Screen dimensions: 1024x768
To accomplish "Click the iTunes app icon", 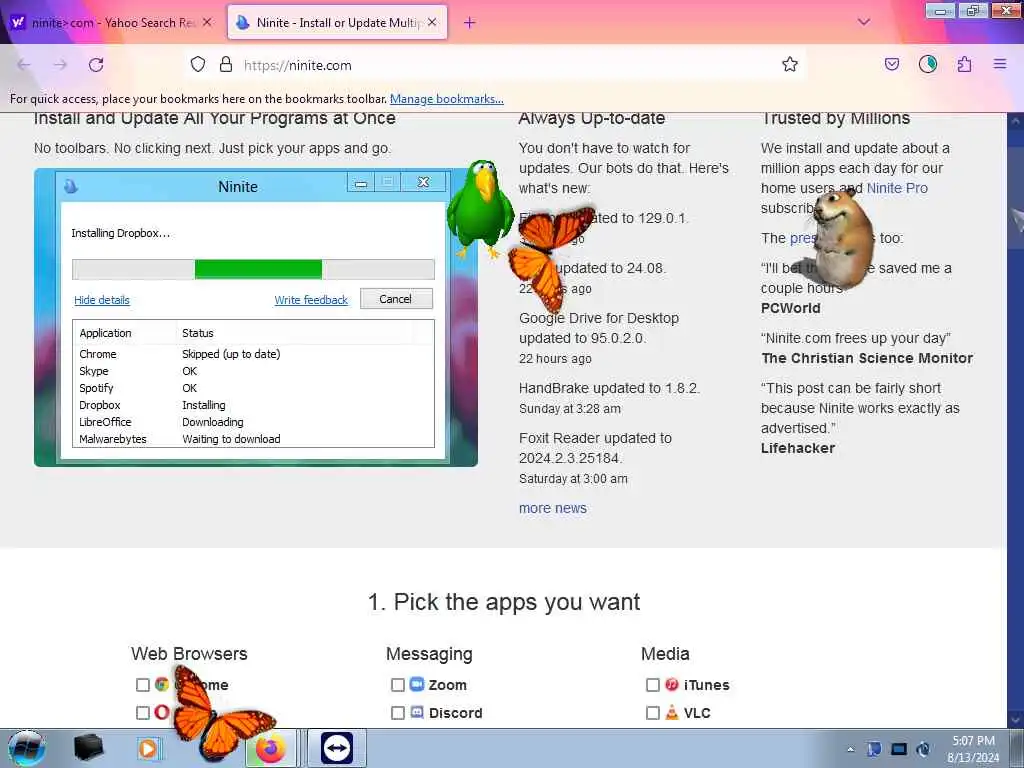I will click(x=672, y=684).
